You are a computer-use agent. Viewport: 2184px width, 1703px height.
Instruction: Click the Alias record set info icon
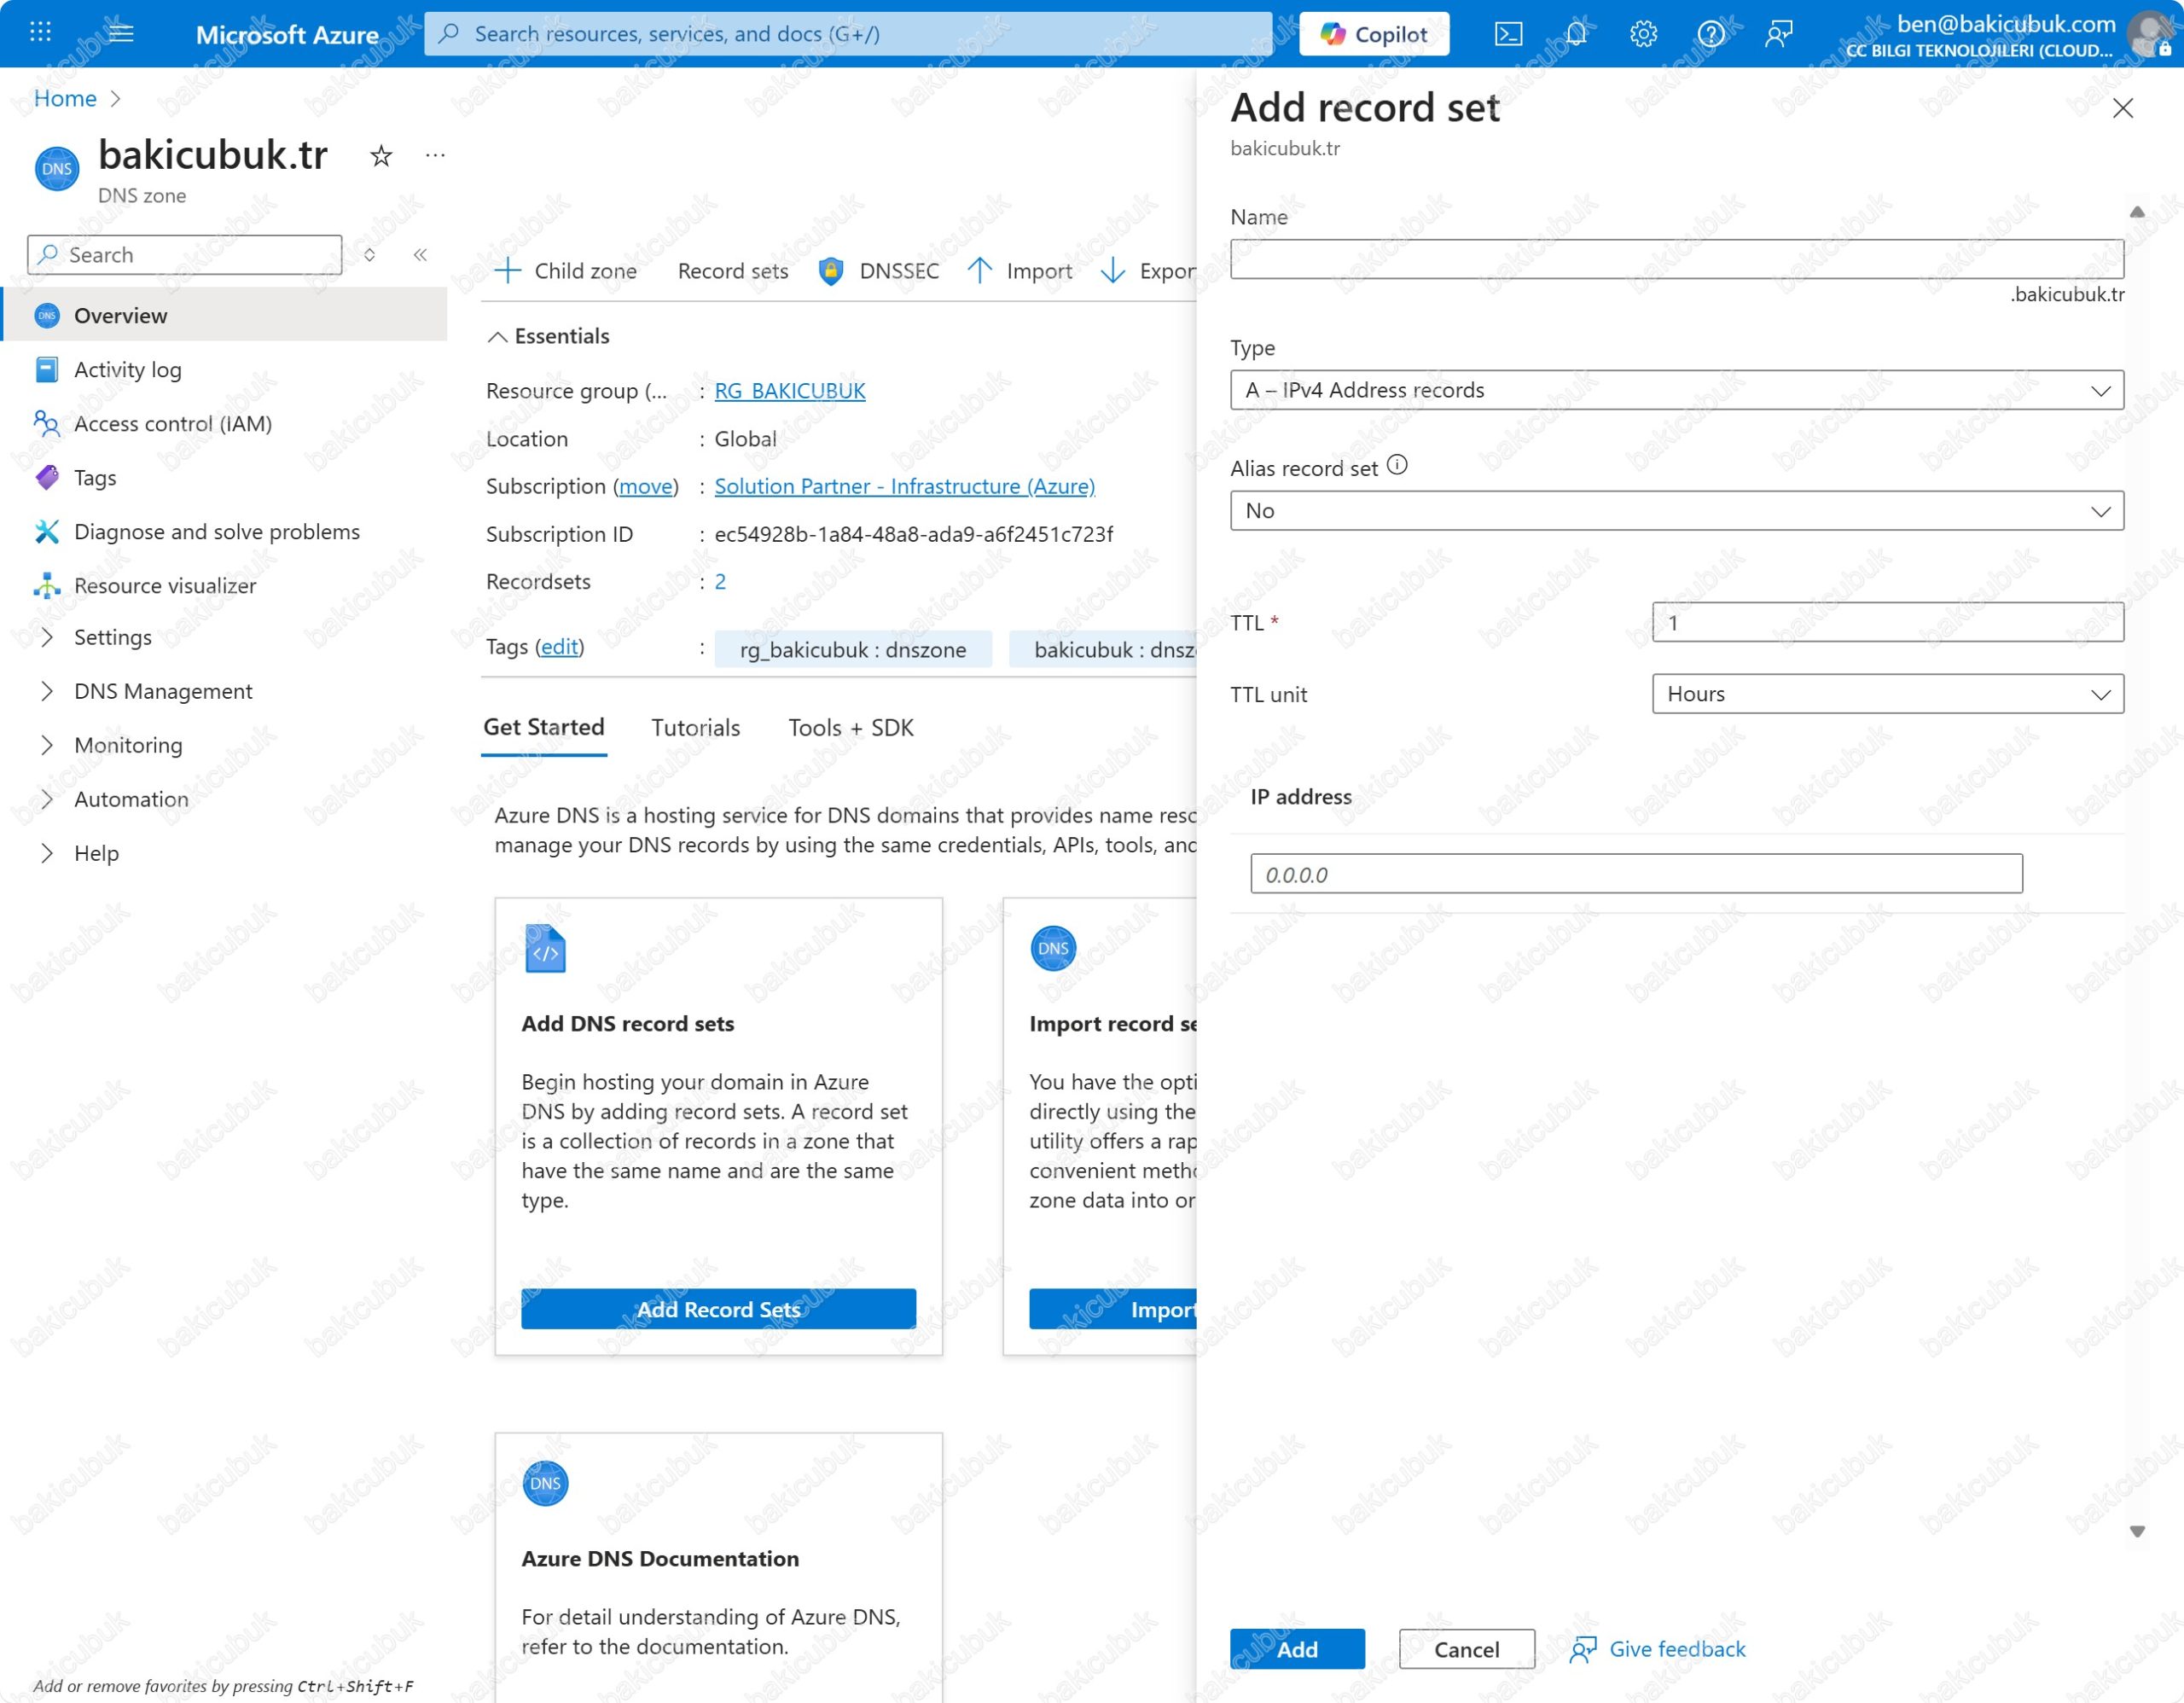1398,465
